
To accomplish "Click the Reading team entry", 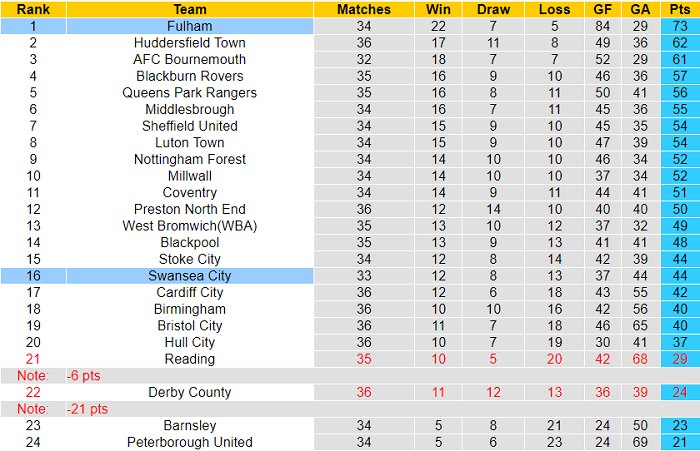I will pos(189,359).
